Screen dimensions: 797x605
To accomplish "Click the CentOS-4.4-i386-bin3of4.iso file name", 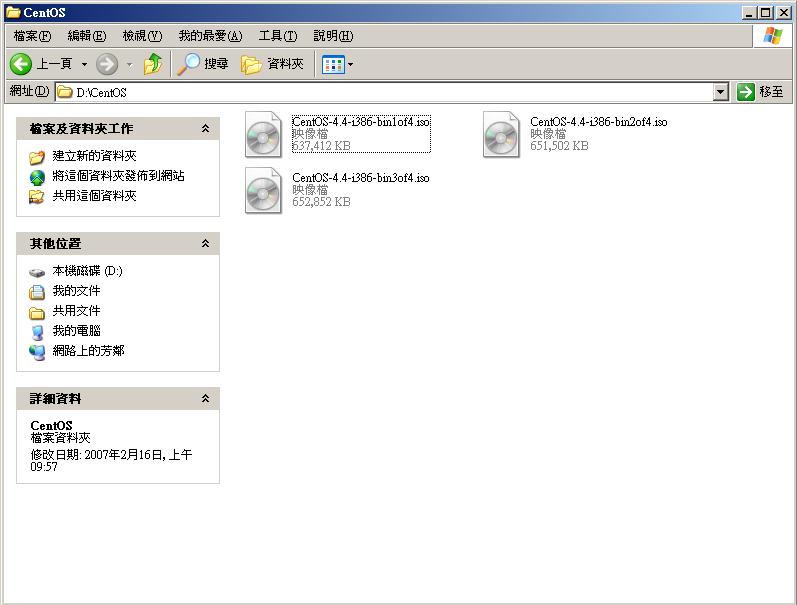I will [x=361, y=177].
